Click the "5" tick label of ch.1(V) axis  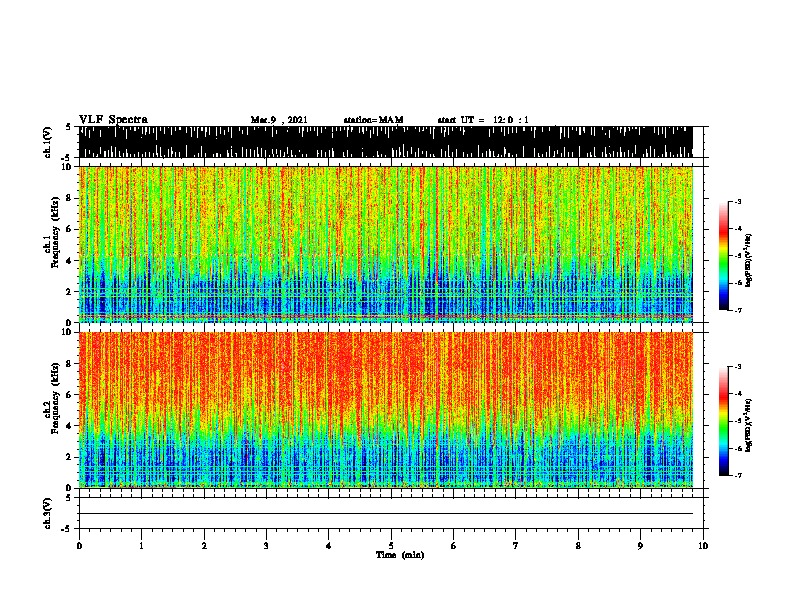[x=69, y=127]
